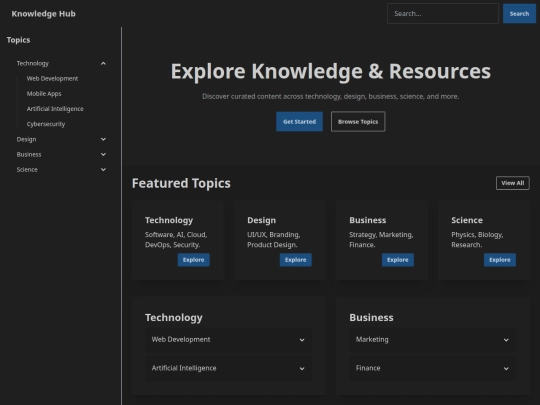Expand the Business sidebar chevron
This screenshot has width=540, height=405.
point(103,154)
